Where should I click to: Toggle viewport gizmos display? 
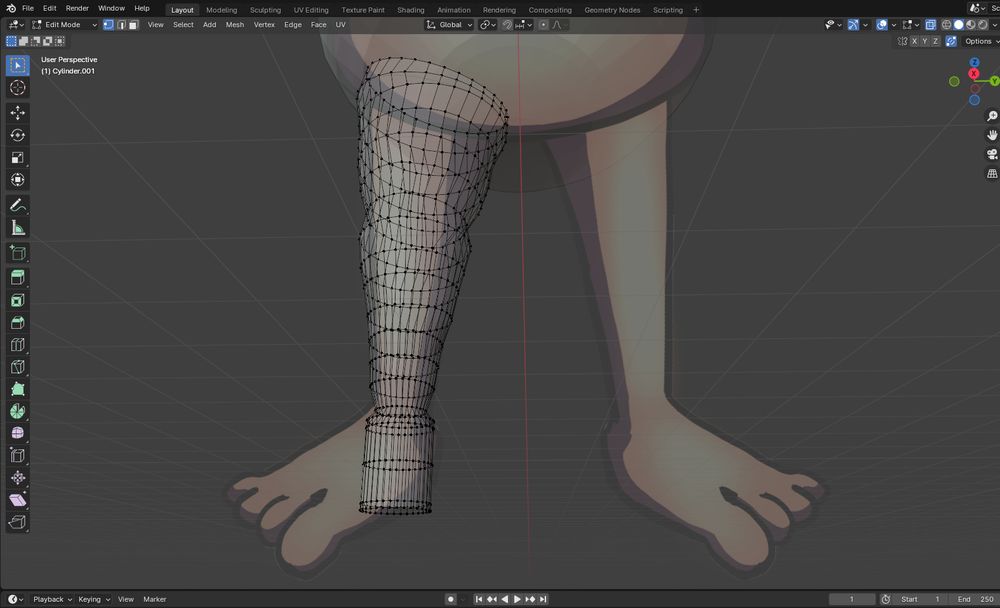click(x=853, y=25)
